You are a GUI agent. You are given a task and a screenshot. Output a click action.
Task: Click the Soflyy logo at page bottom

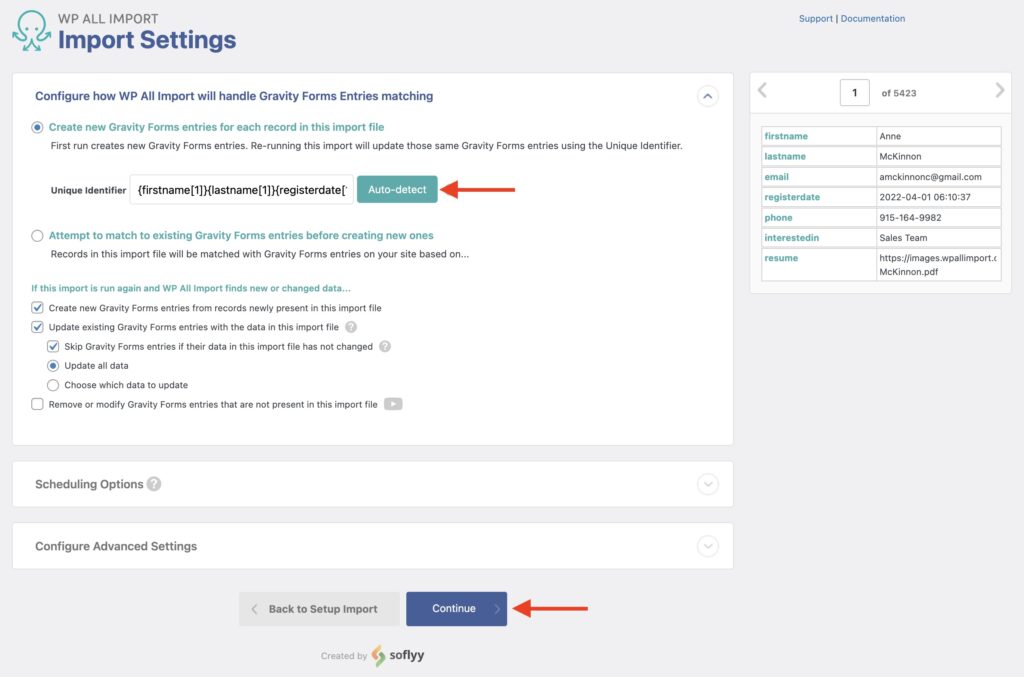click(398, 655)
